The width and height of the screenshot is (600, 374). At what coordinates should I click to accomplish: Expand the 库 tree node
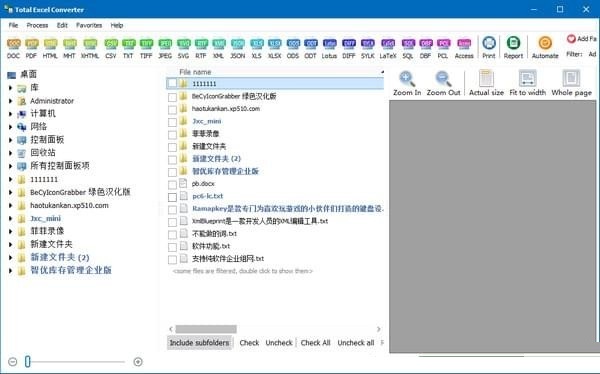pos(10,88)
